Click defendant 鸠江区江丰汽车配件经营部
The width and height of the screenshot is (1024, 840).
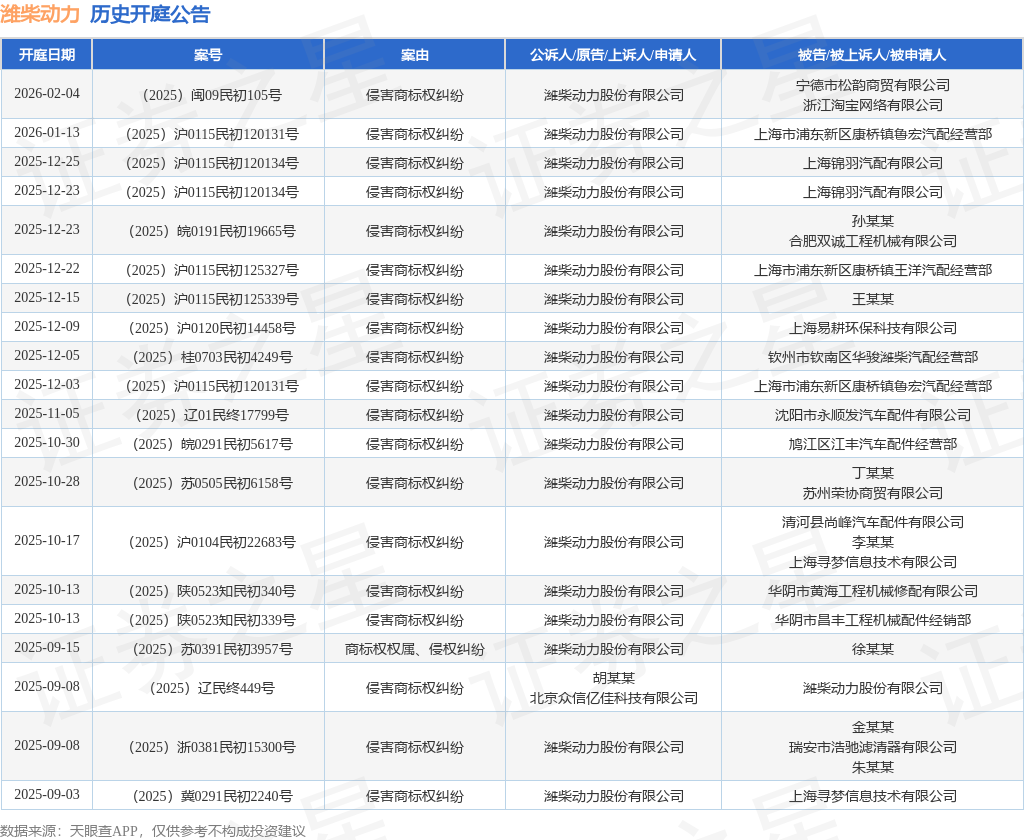point(872,444)
